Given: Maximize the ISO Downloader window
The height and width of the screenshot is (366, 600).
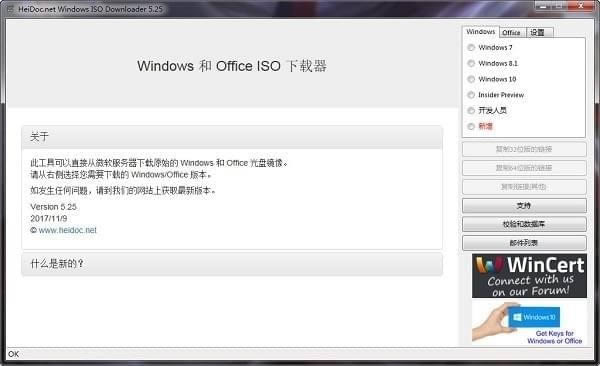Looking at the screenshot, I should point(559,5).
